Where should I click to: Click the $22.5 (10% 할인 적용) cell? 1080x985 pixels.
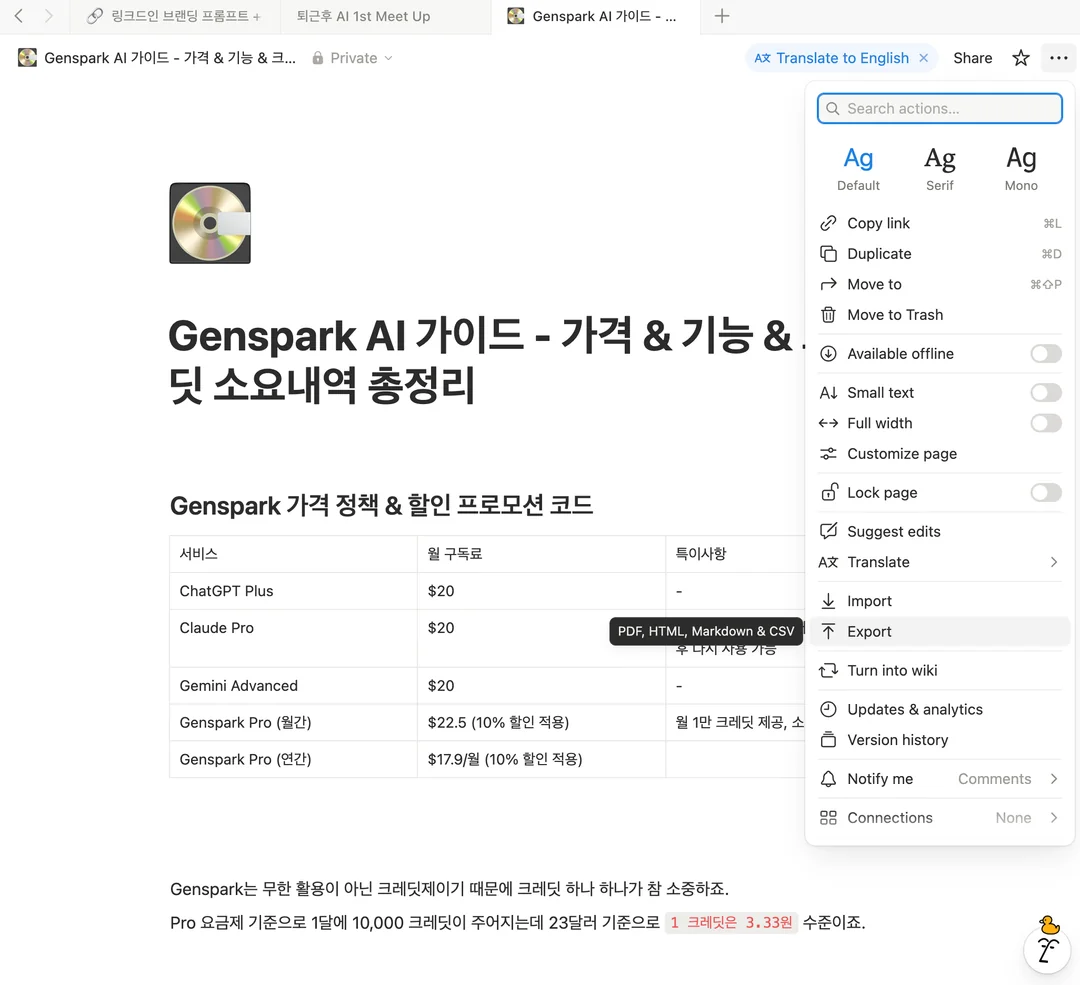[x=541, y=723]
